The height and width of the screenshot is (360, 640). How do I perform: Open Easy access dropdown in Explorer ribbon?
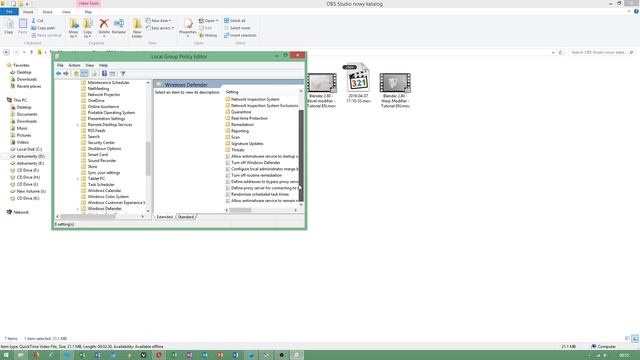pyautogui.click(x=160, y=28)
